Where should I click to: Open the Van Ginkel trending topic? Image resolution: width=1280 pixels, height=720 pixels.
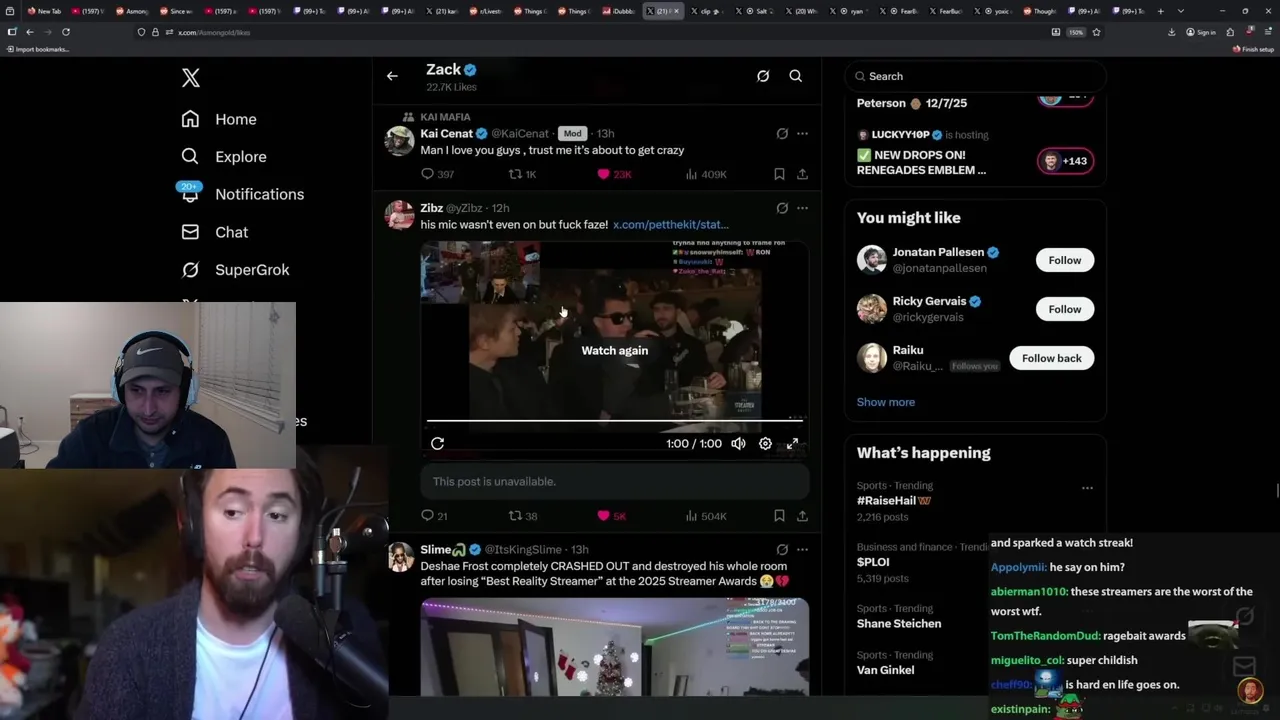pyautogui.click(x=885, y=670)
